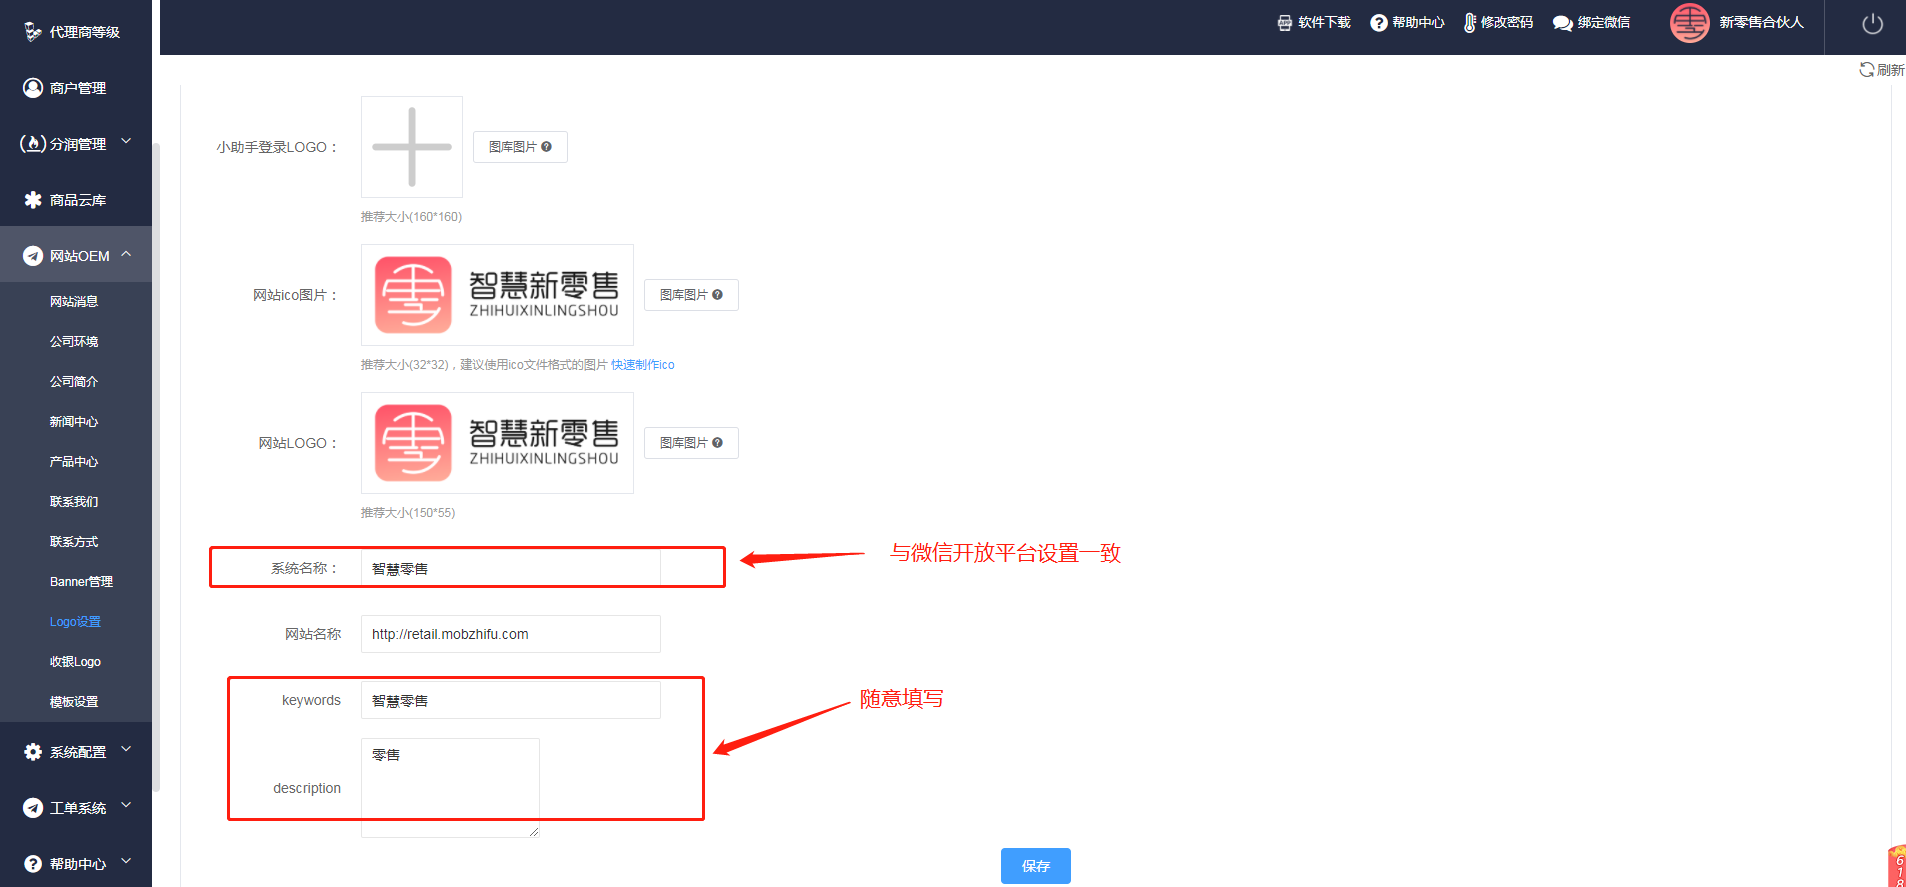Click the 分润管理 flame icon
The image size is (1906, 887).
tap(33, 144)
